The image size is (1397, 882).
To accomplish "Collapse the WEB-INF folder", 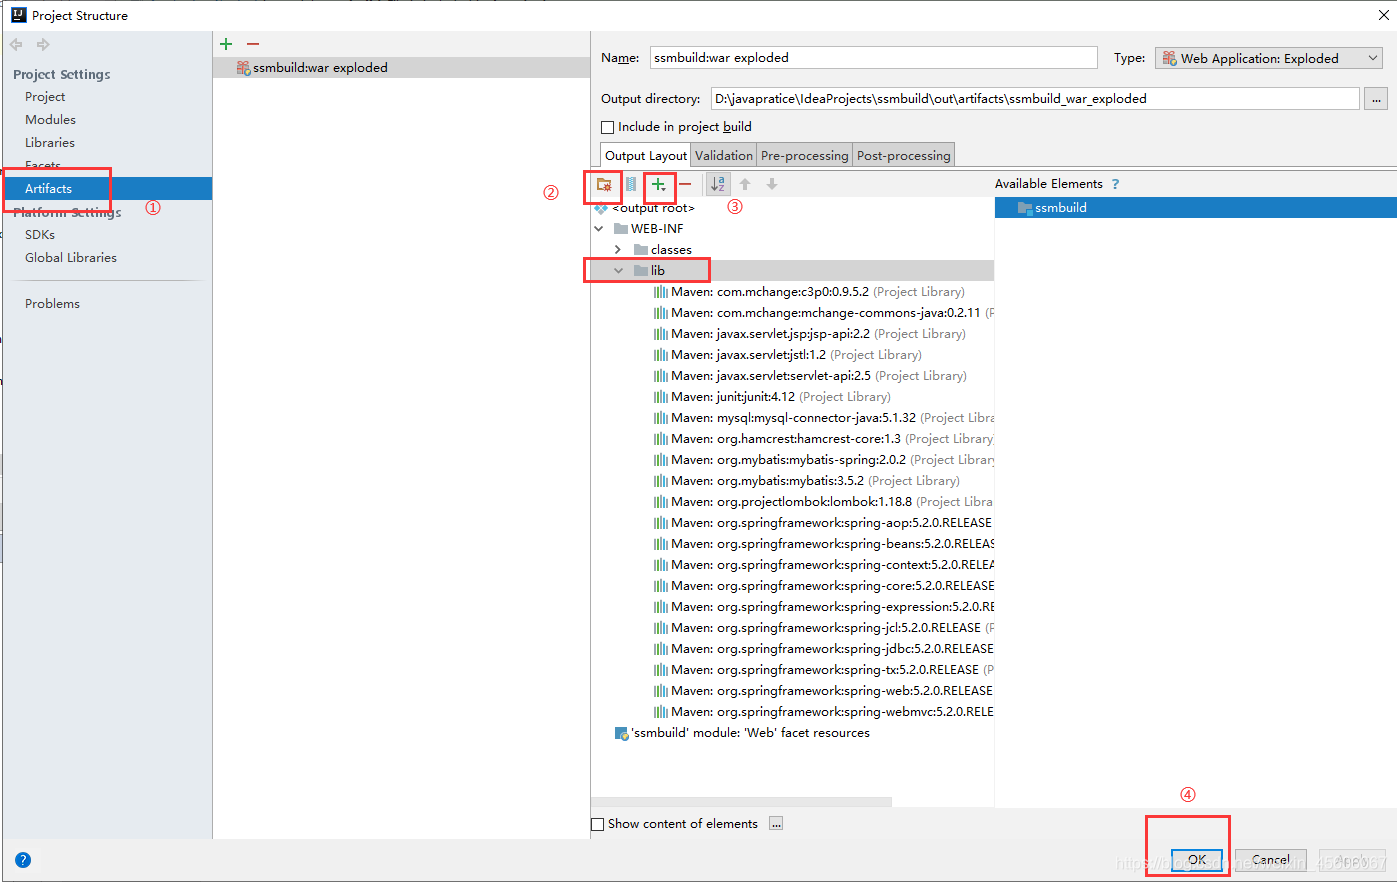I will pyautogui.click(x=599, y=229).
